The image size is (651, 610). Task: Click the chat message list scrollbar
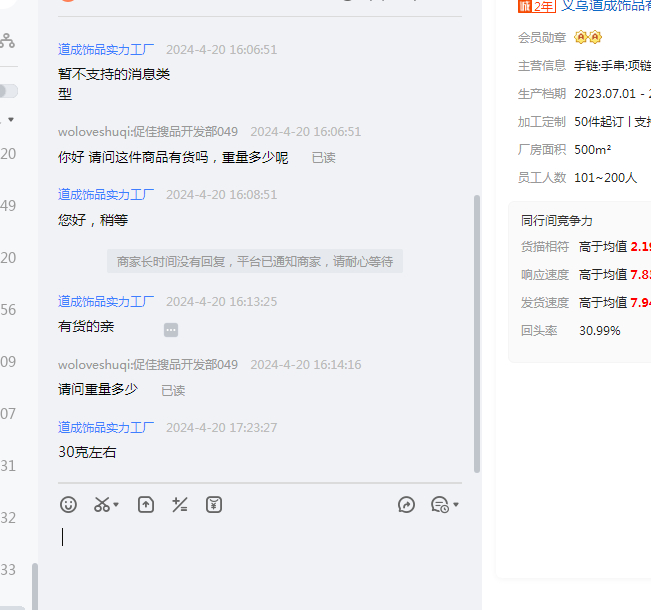coord(477,330)
